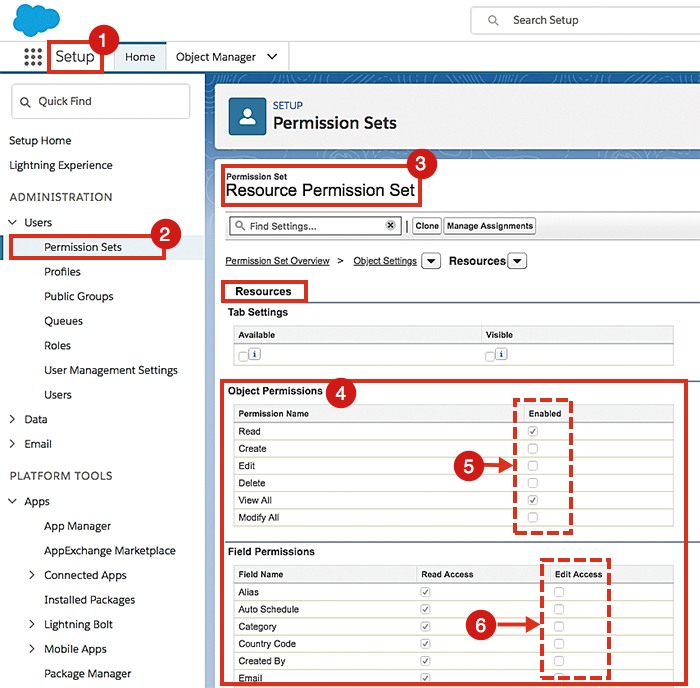Screen dimensions: 700x688
Task: Toggle Created By Read Access checkbox
Action: tap(425, 661)
